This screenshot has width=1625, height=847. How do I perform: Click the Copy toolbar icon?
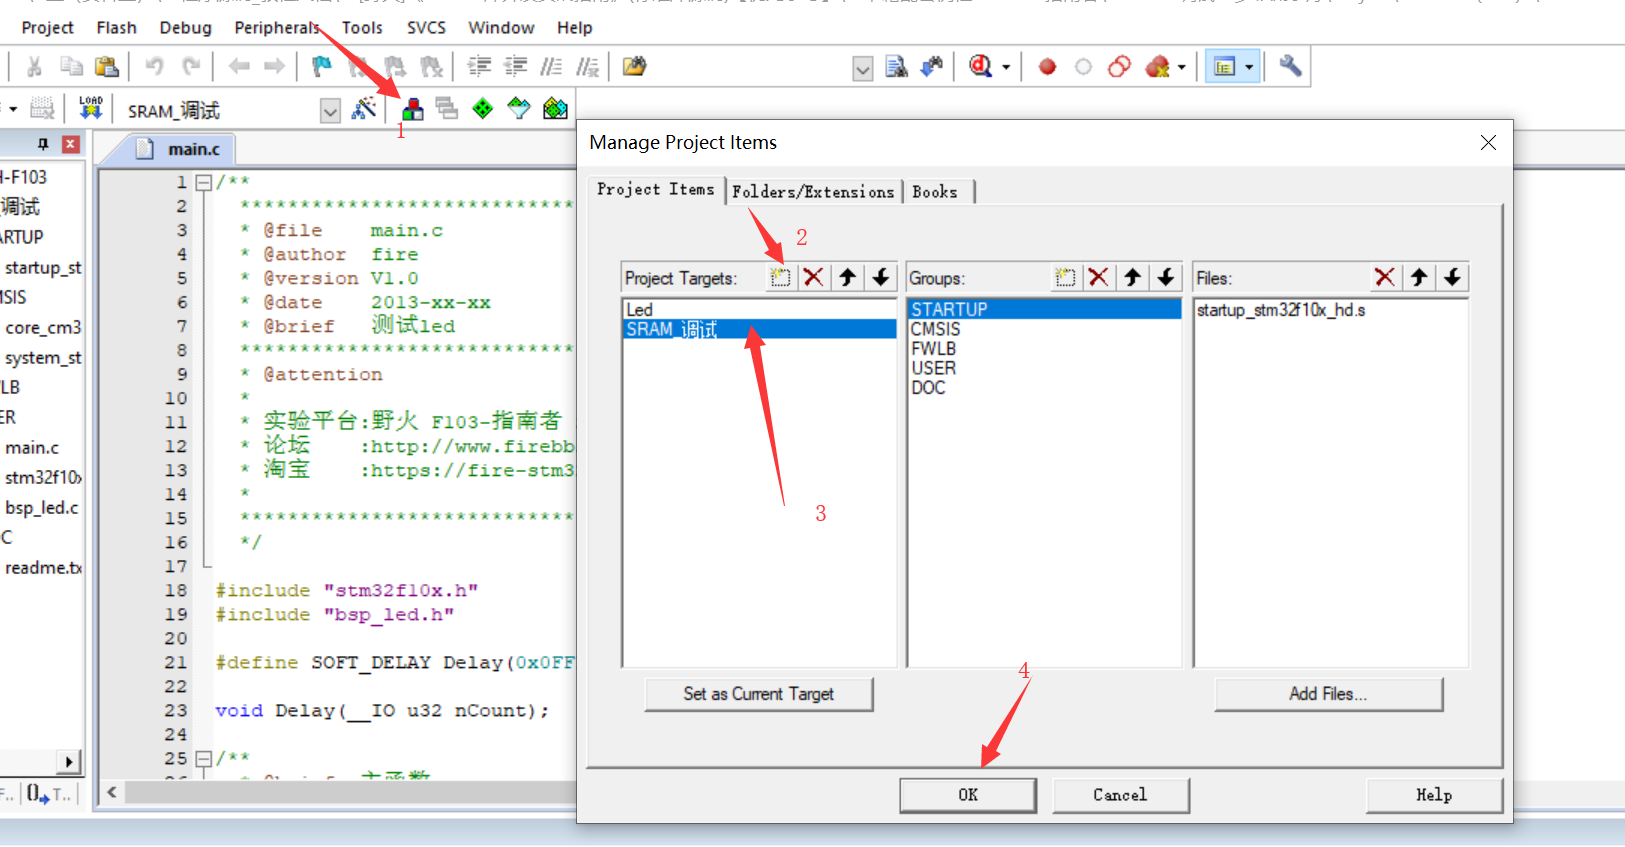pyautogui.click(x=71, y=67)
